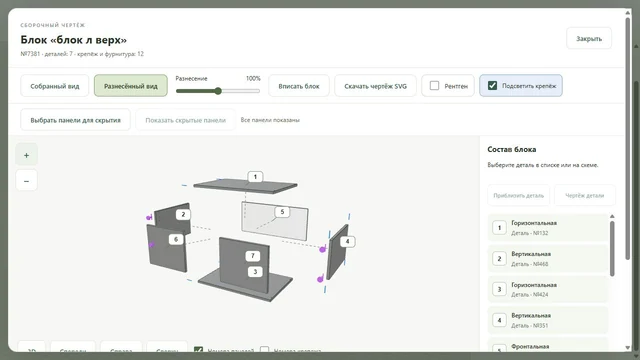Select panel label 6 on the scheme
This screenshot has width=640, height=360.
coord(176,239)
